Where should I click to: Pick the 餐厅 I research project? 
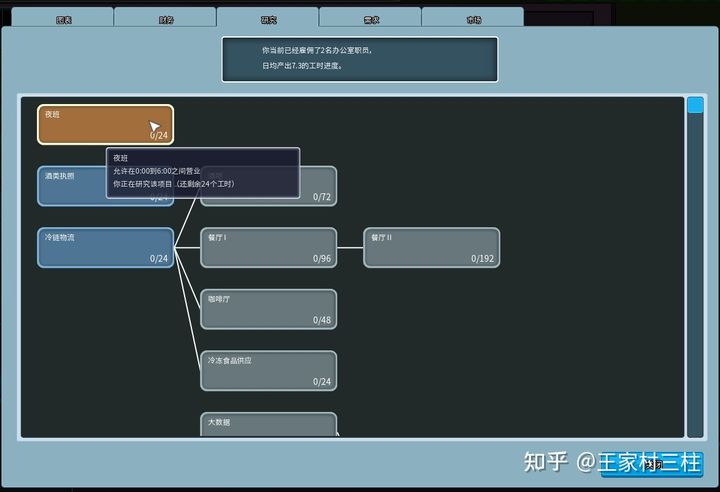[x=268, y=247]
